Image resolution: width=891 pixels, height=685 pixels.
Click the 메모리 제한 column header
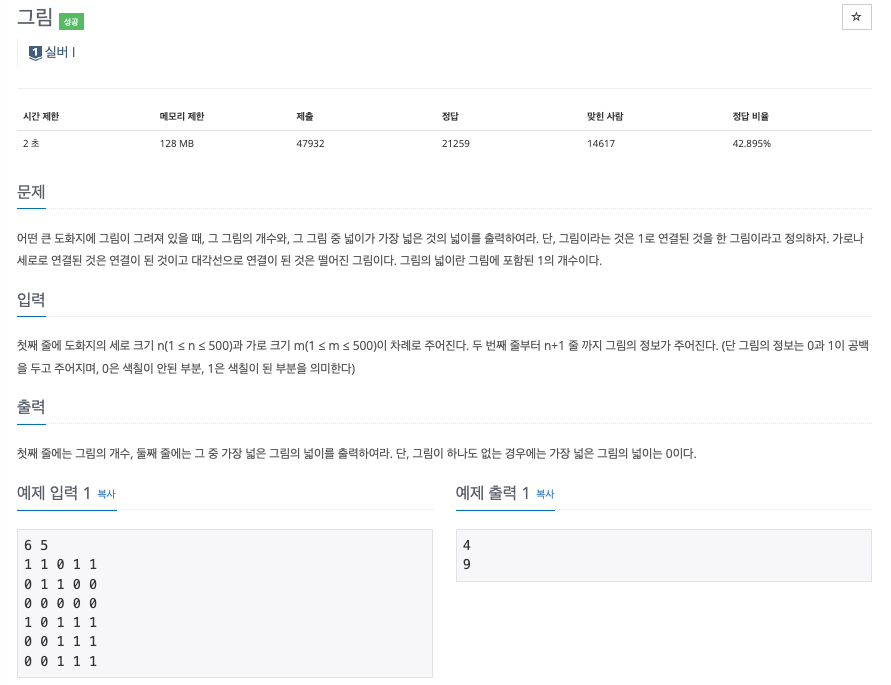click(x=182, y=116)
